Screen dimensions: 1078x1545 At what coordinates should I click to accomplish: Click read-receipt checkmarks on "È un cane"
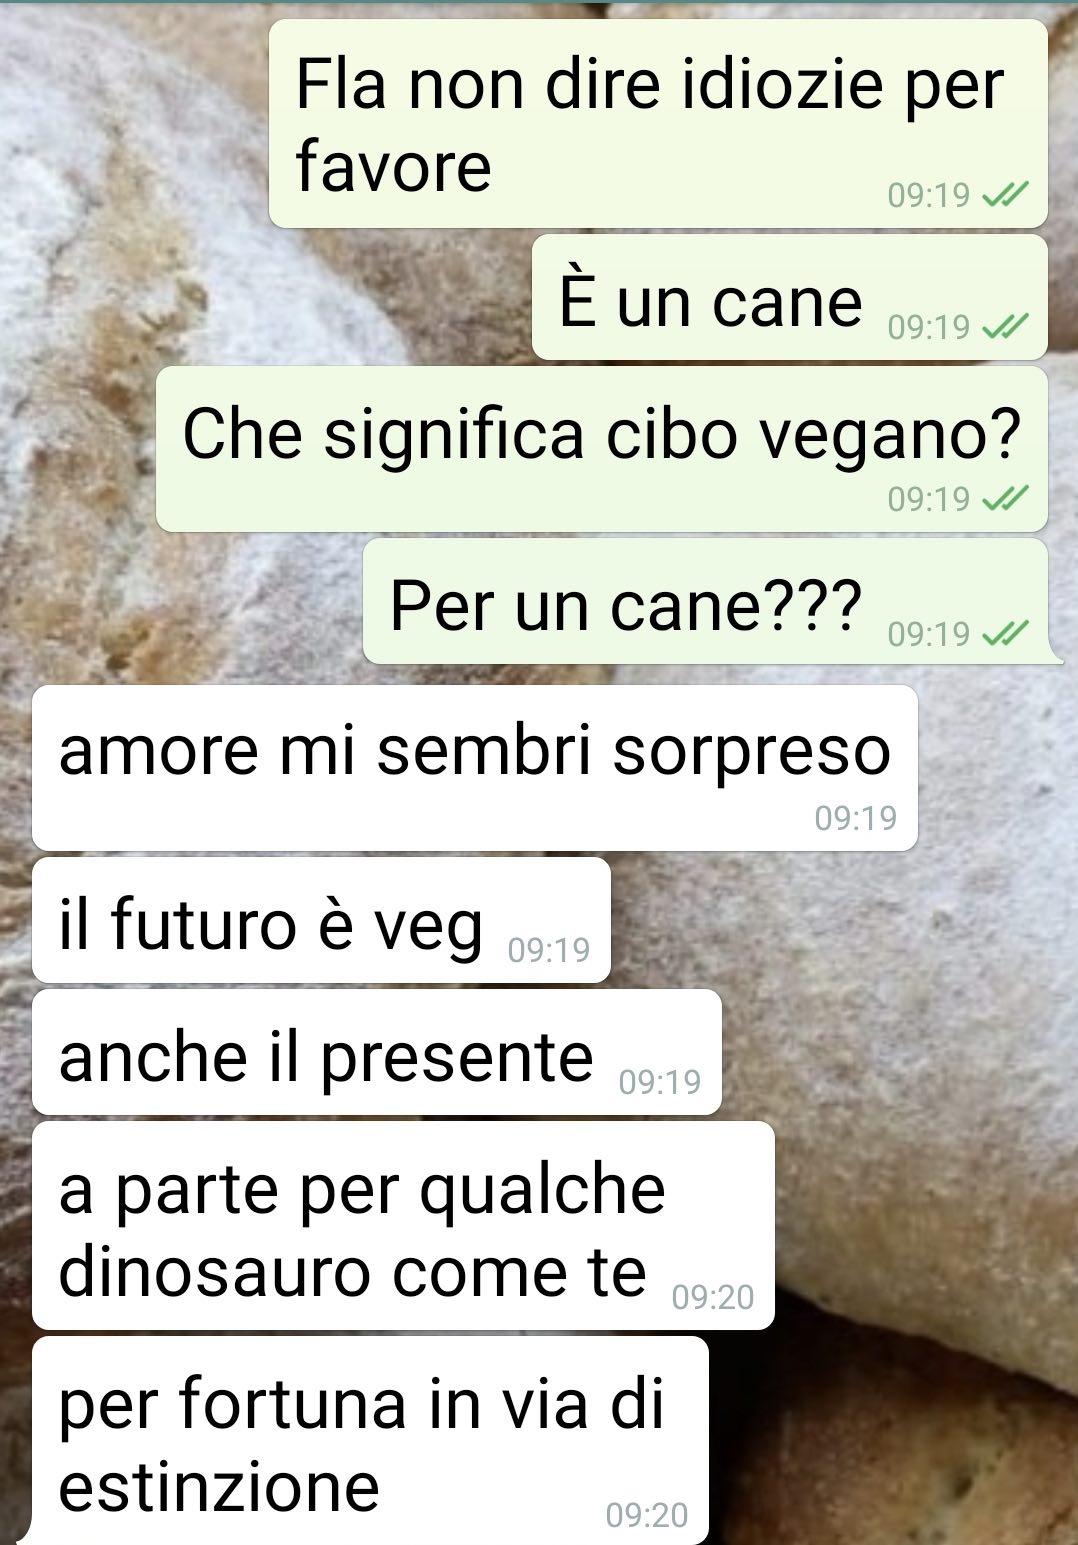click(1005, 327)
